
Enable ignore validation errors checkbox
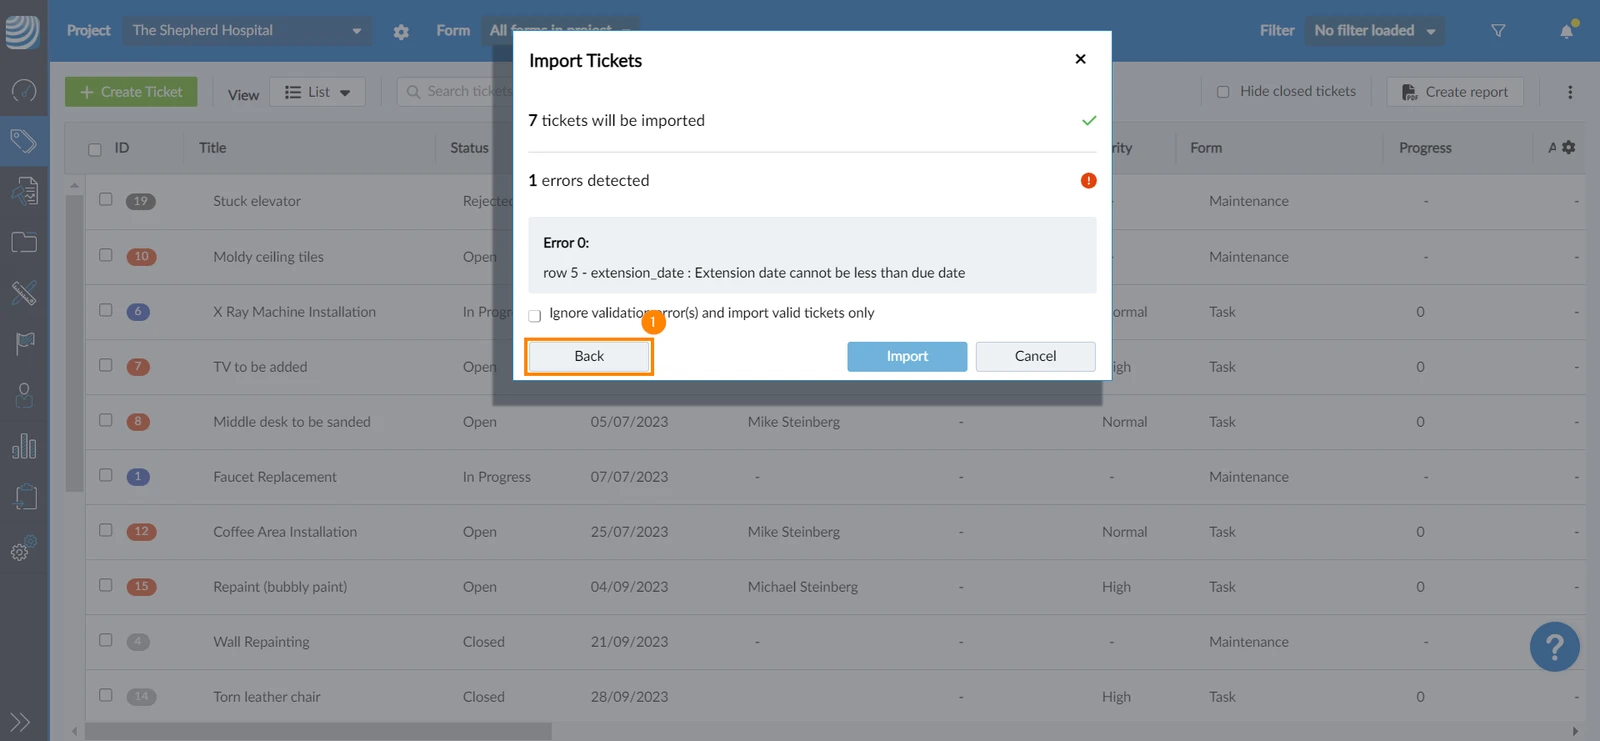[x=535, y=316]
